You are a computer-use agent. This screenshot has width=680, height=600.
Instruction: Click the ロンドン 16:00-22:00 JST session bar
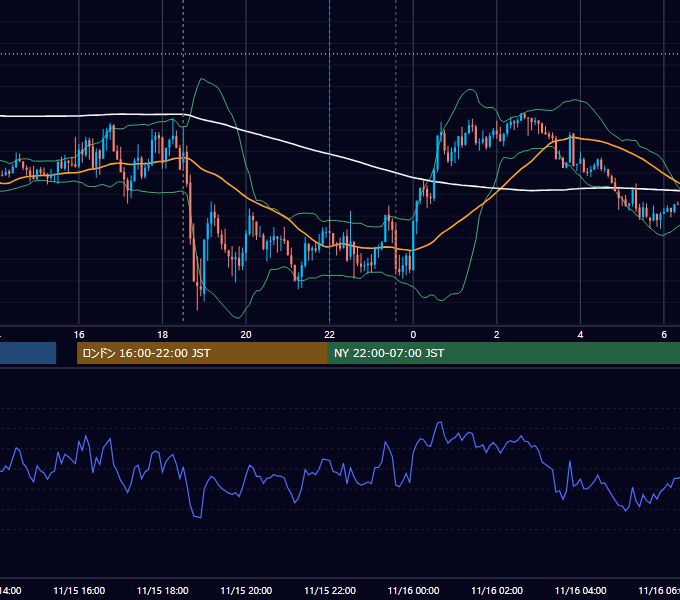click(202, 353)
